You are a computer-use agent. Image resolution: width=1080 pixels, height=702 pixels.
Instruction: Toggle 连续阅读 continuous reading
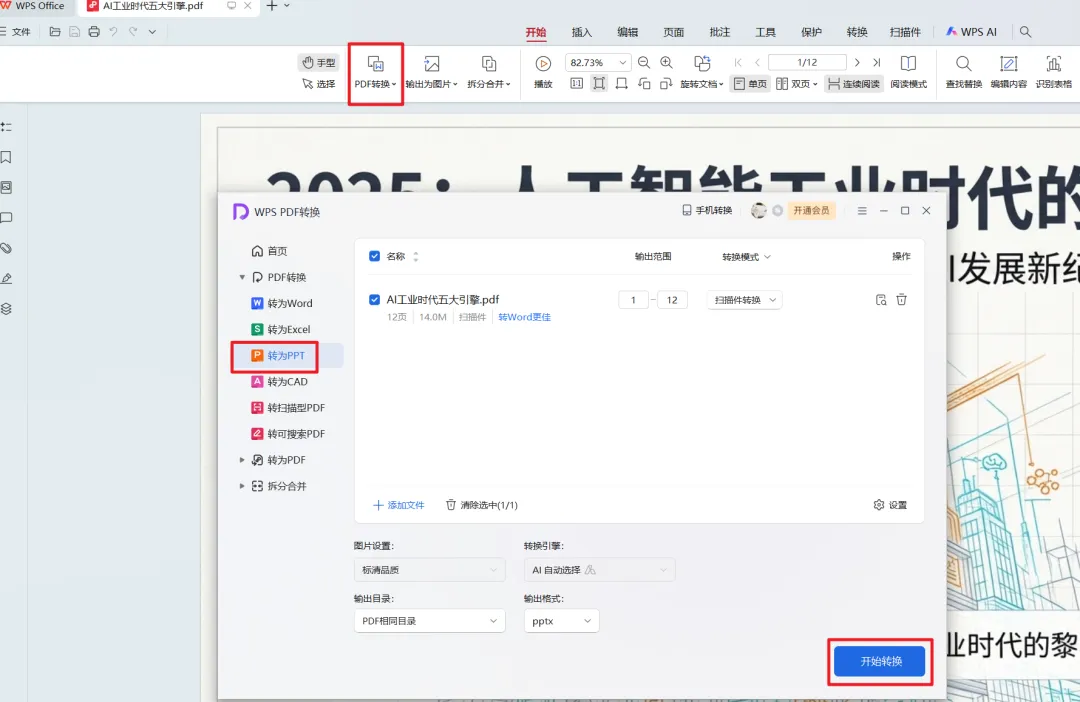click(853, 84)
